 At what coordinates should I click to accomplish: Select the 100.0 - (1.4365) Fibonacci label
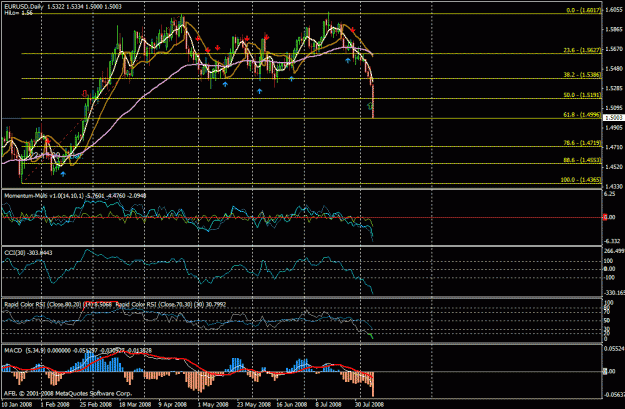tap(581, 180)
